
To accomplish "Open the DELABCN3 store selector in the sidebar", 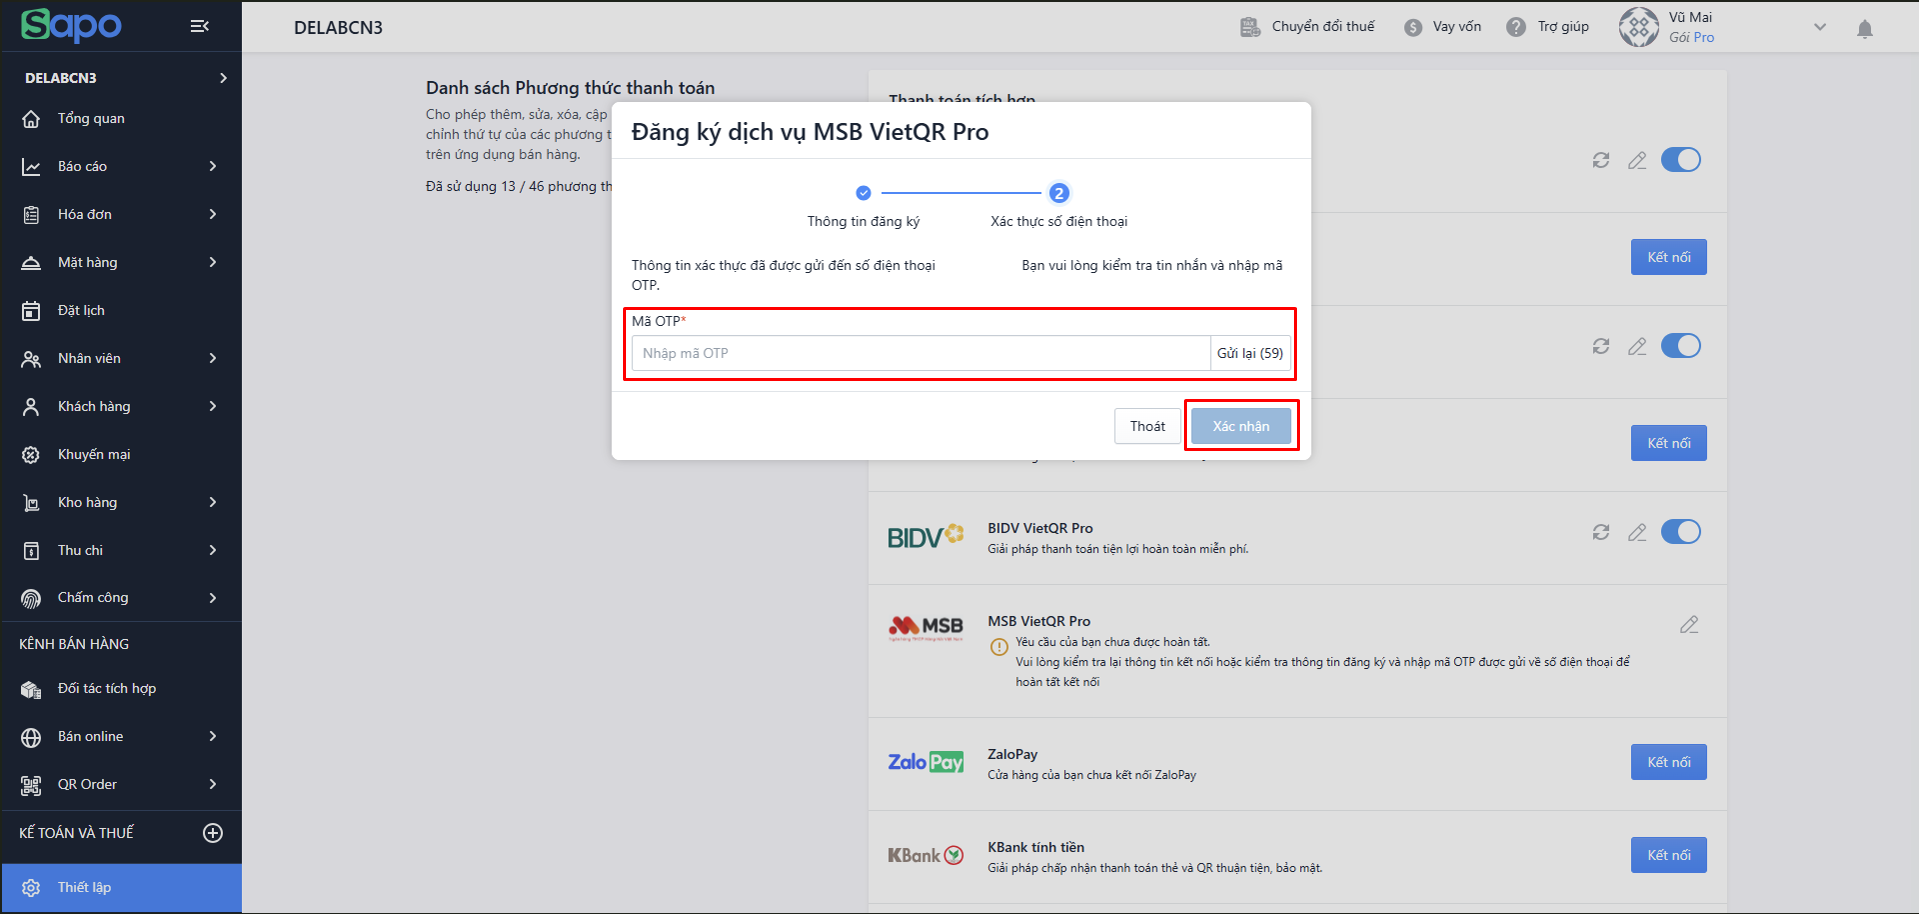I will [x=121, y=78].
